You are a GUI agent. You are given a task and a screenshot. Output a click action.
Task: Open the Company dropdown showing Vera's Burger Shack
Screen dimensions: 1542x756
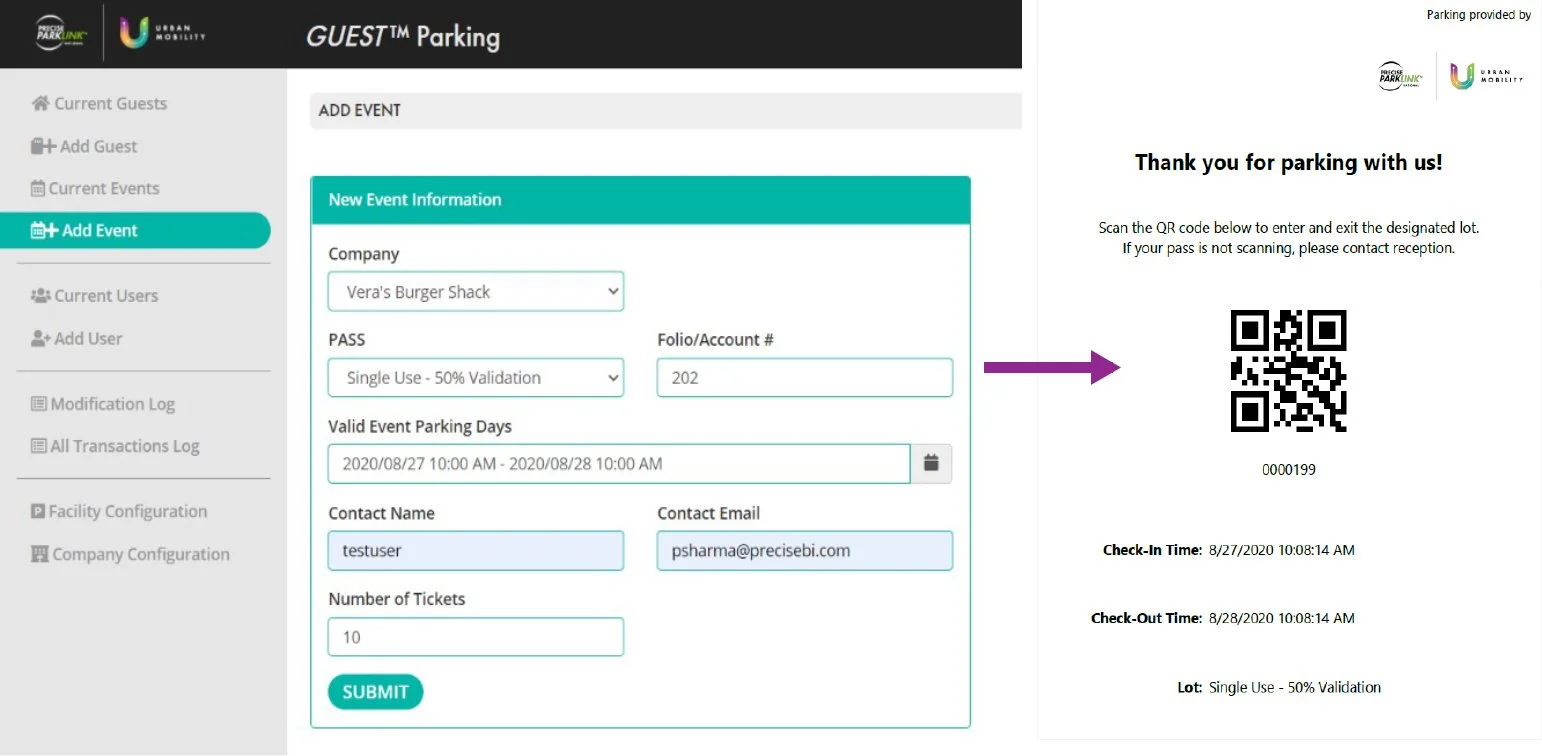[476, 292]
